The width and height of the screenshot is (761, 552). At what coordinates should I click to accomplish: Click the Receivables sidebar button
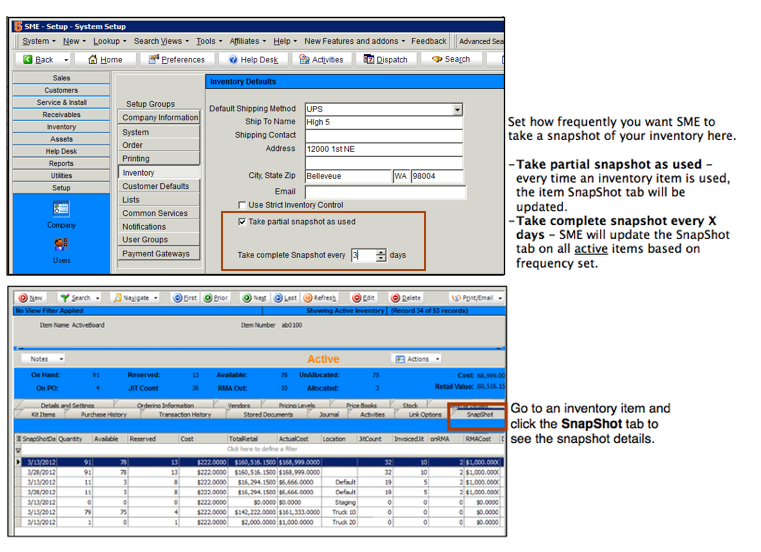click(61, 115)
